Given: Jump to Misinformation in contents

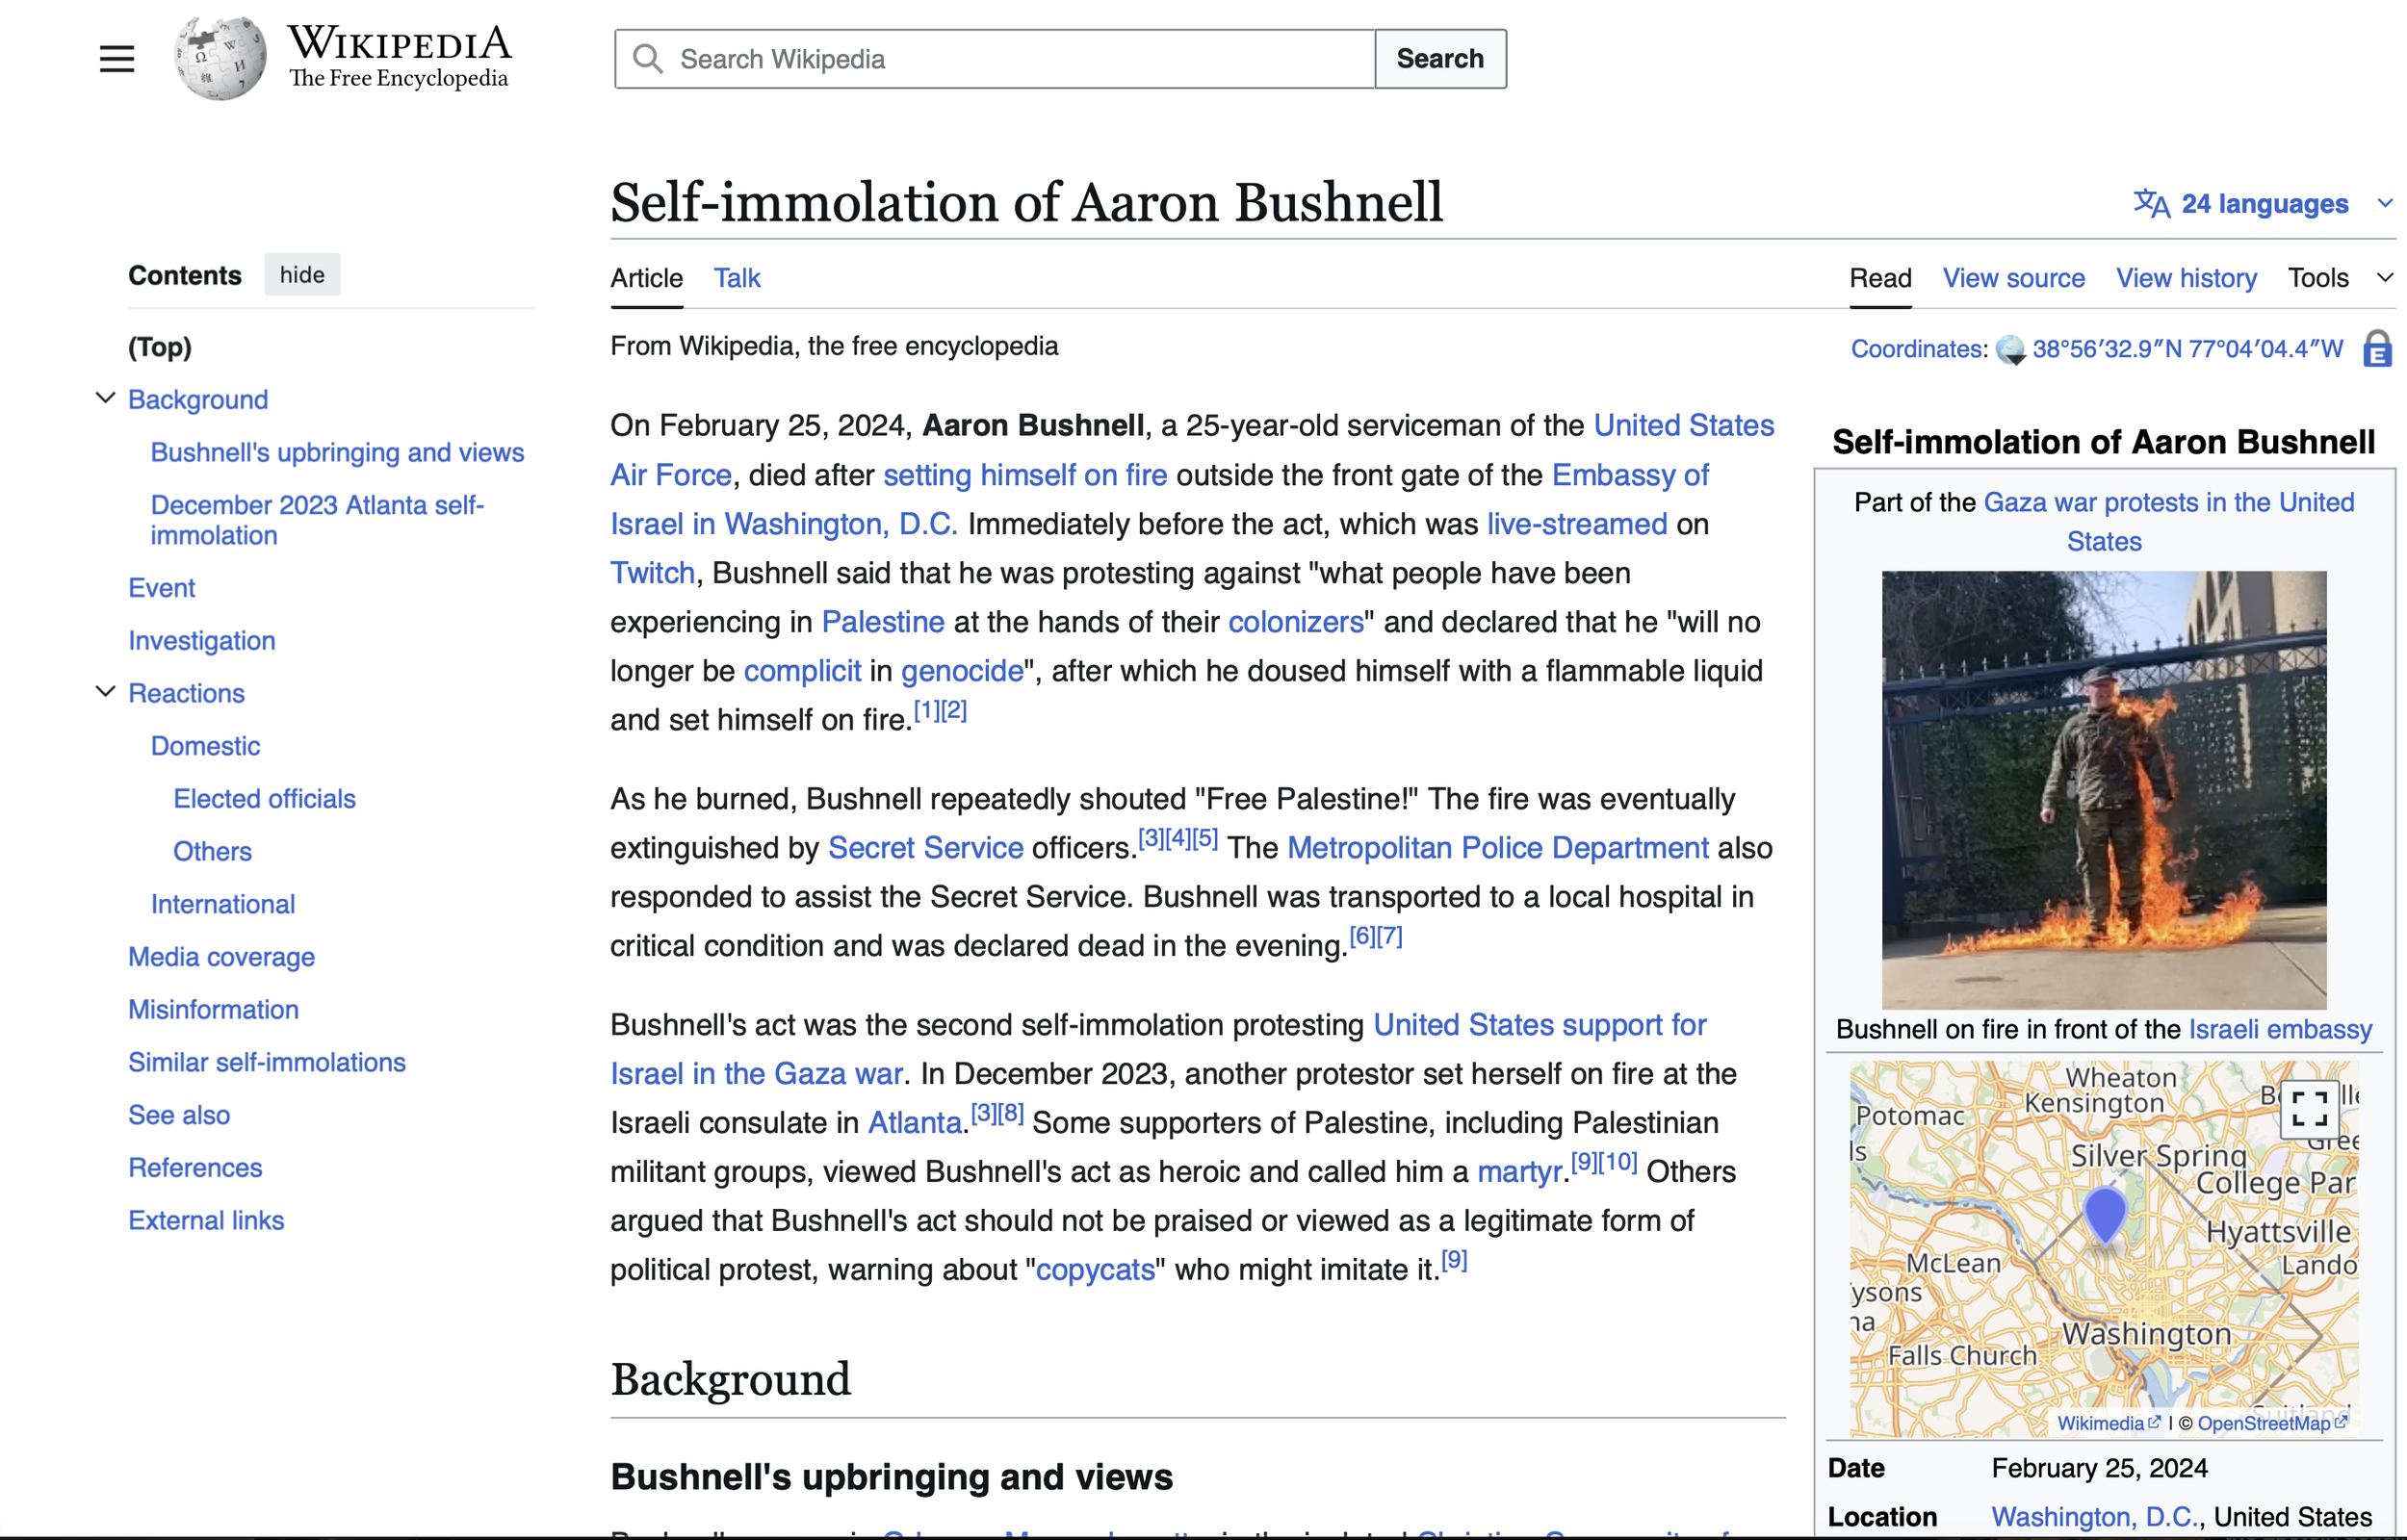Looking at the screenshot, I should pos(213,1009).
